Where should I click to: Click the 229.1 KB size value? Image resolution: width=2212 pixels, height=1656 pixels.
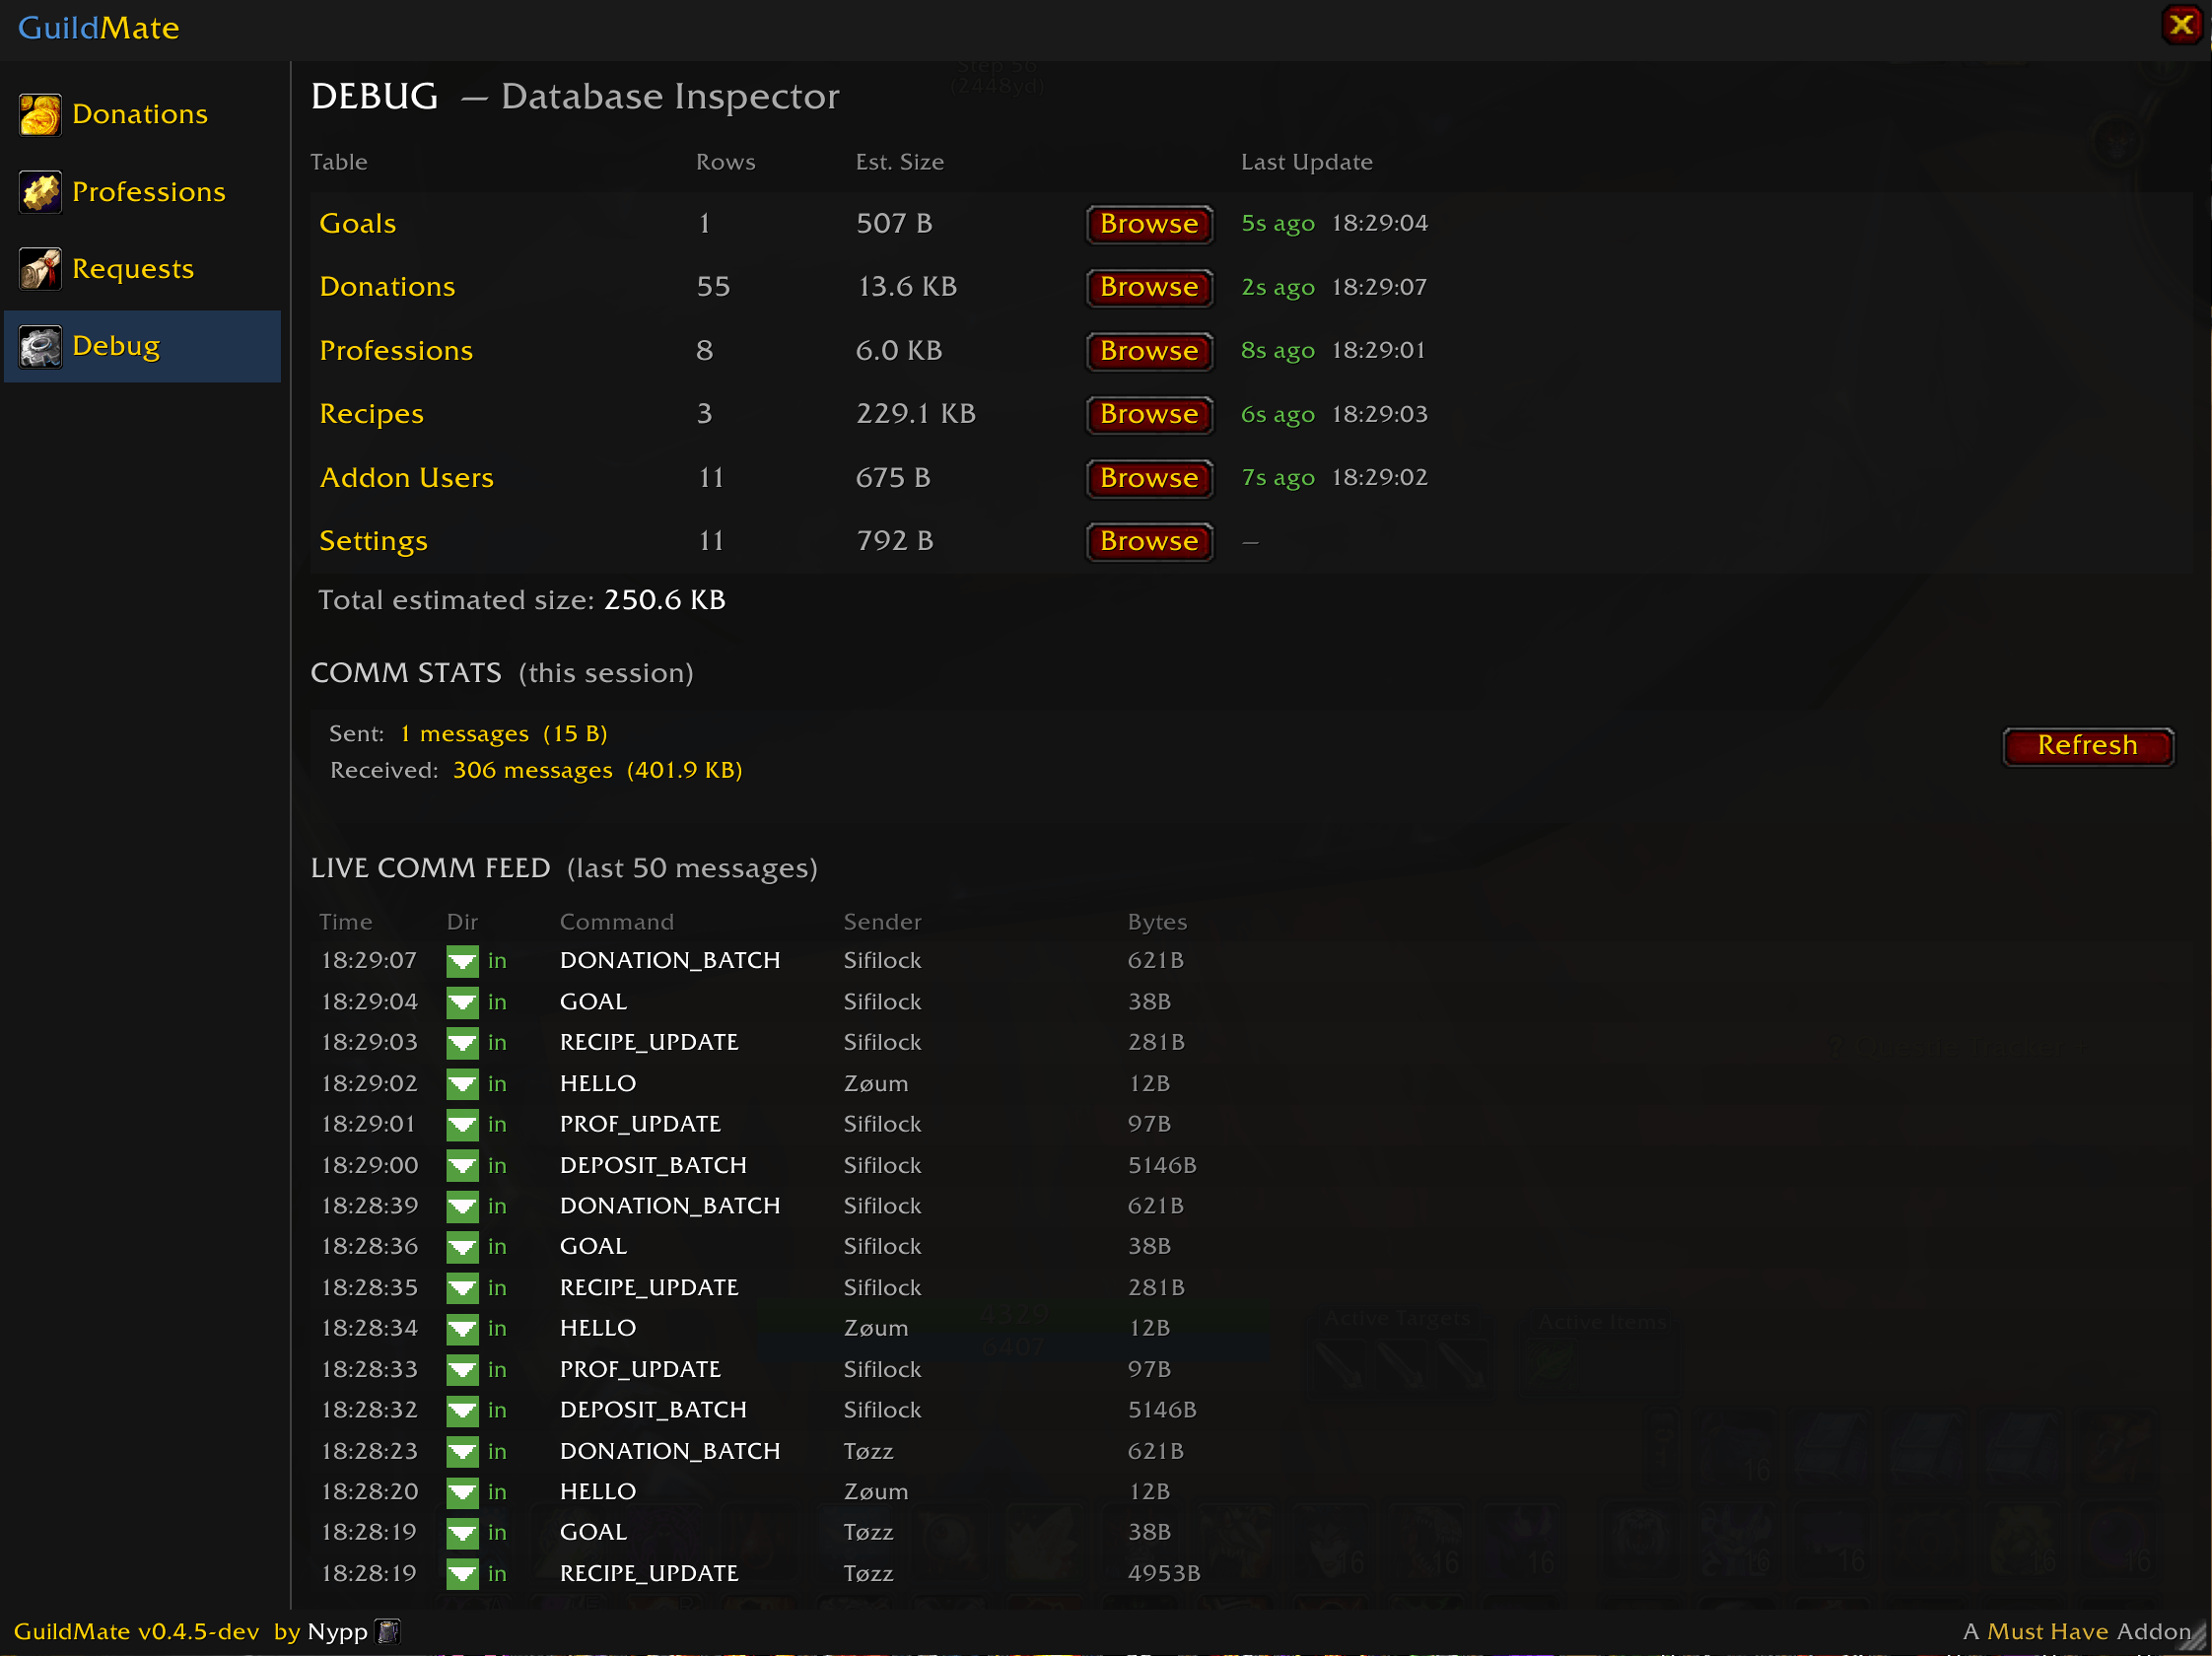pos(915,414)
